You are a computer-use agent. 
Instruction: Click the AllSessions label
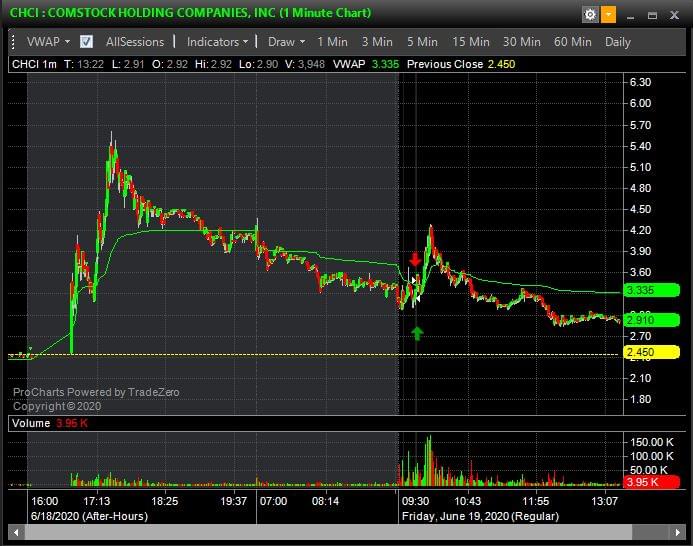click(135, 42)
